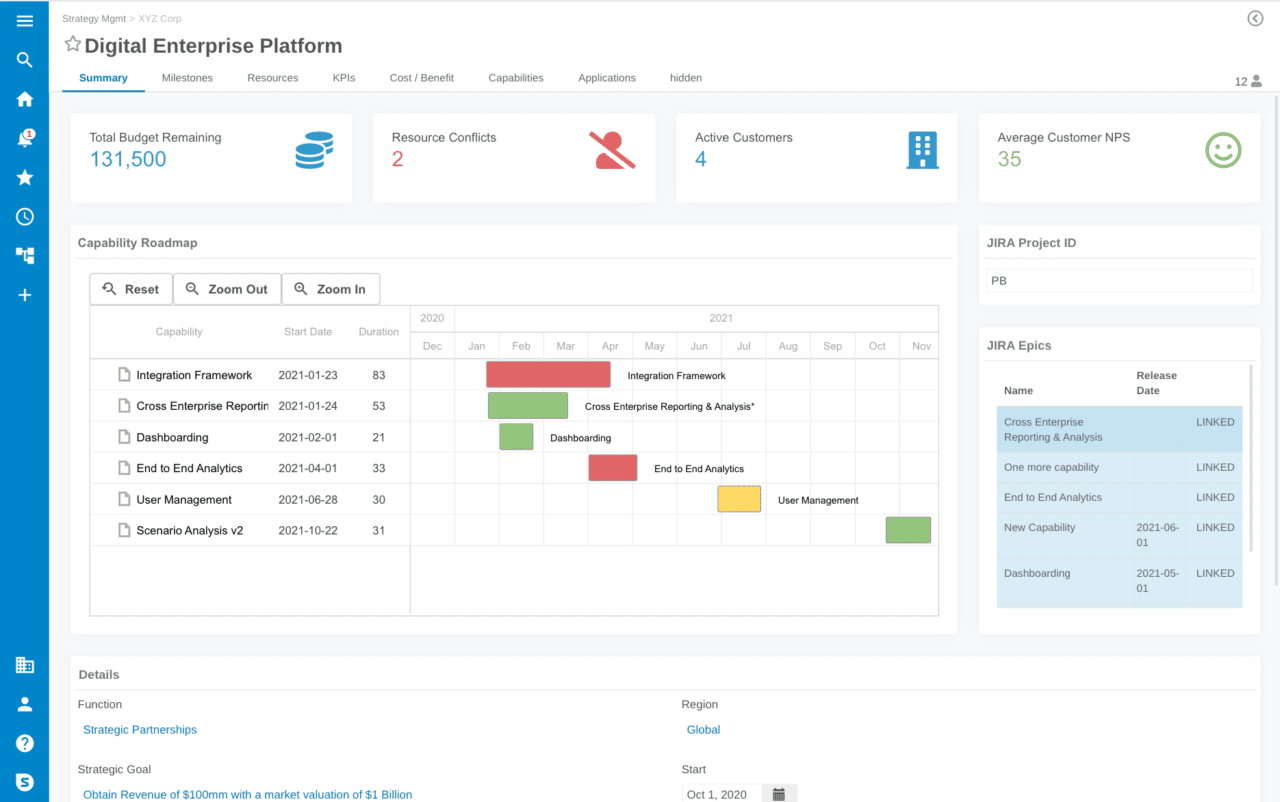Open the hidden tab
The width and height of the screenshot is (1280, 802).
tap(686, 78)
